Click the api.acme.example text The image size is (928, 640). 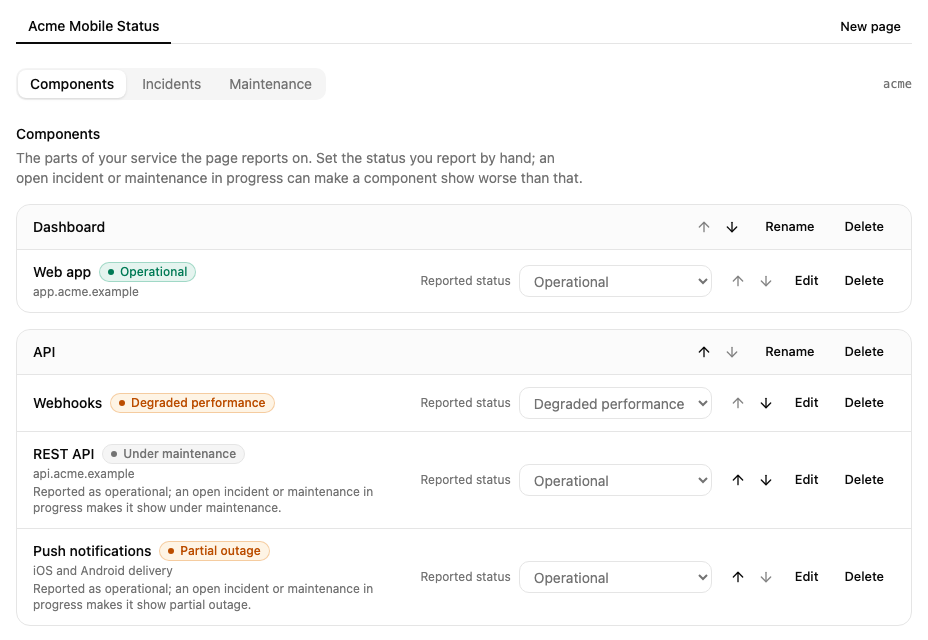83,474
